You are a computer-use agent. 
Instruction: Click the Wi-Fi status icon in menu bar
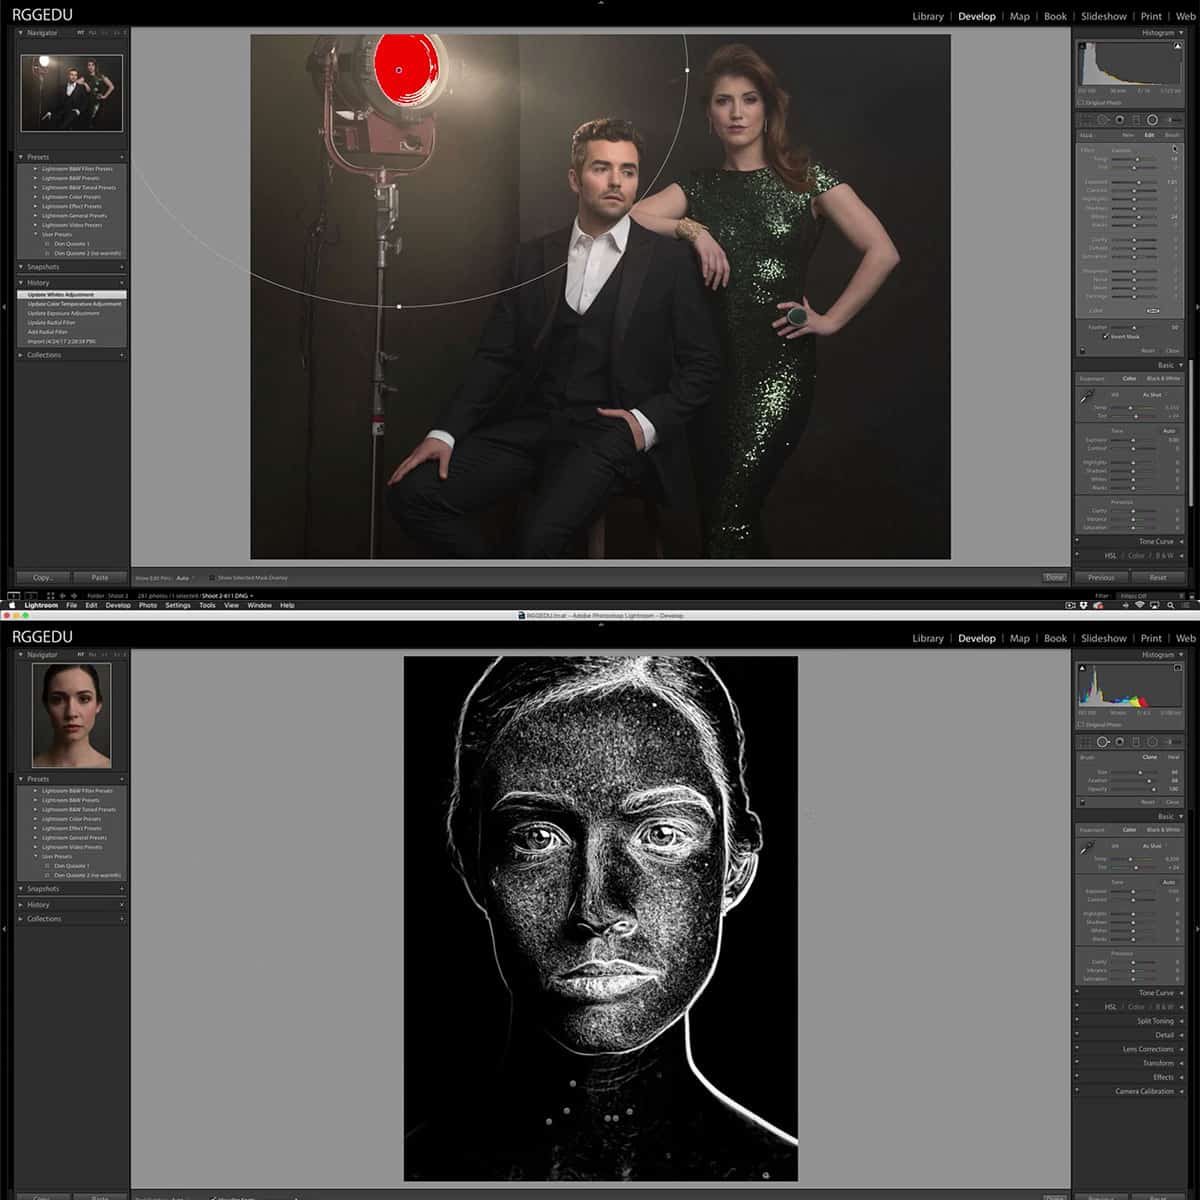(x=1139, y=605)
